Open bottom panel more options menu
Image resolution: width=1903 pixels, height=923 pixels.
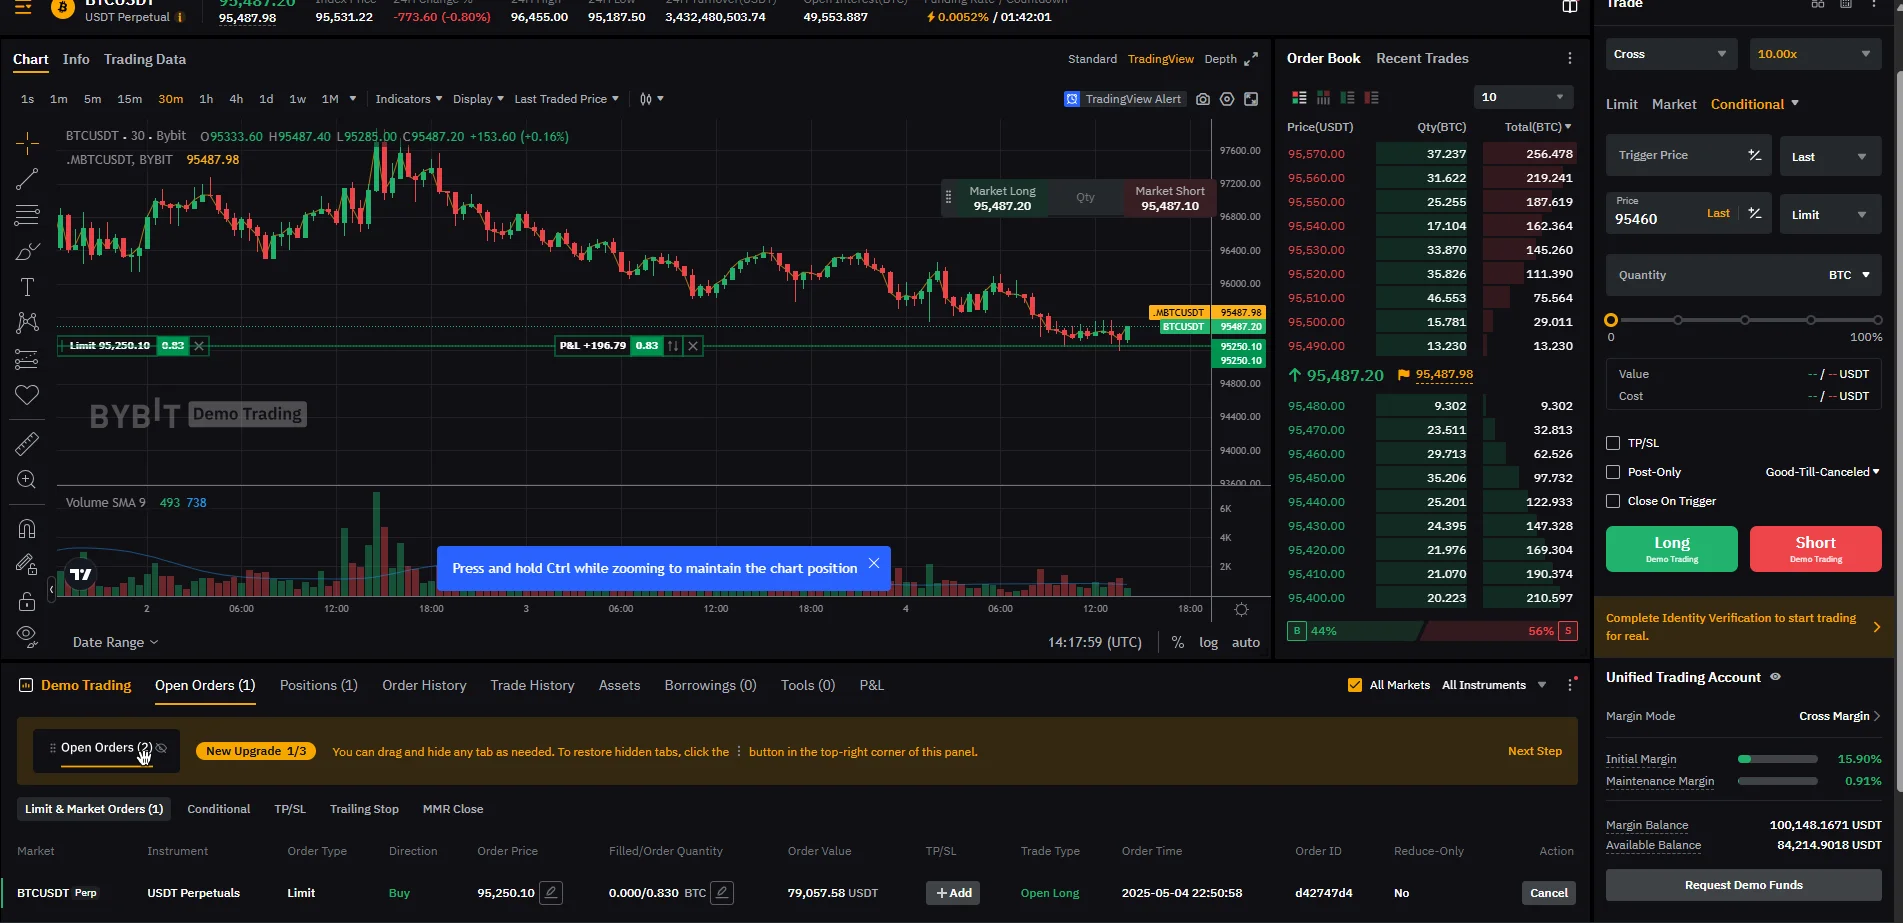click(1571, 685)
